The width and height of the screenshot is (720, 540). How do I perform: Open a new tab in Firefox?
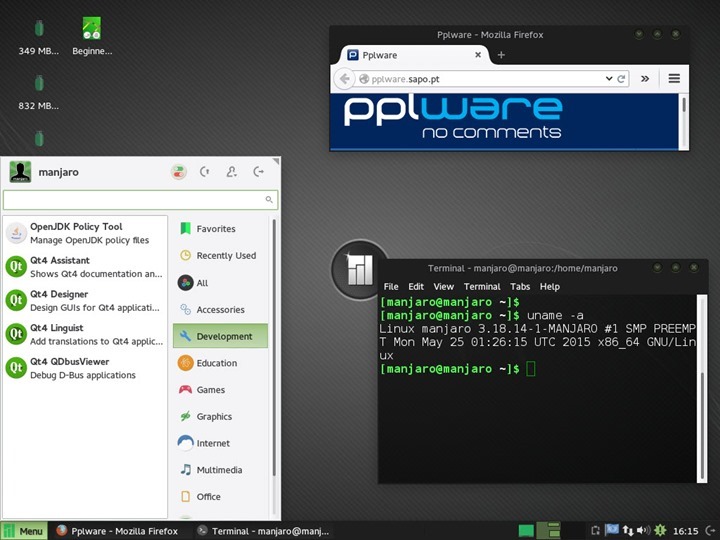coord(501,55)
